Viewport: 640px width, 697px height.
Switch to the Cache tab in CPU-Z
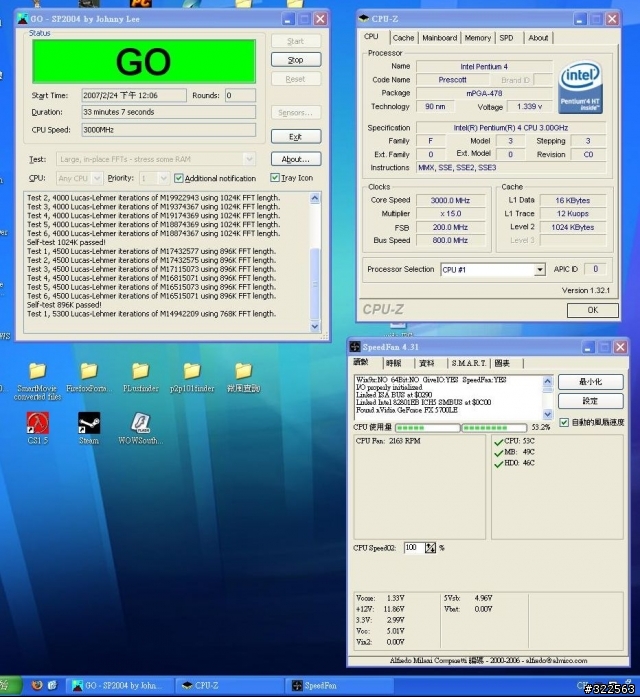[403, 38]
